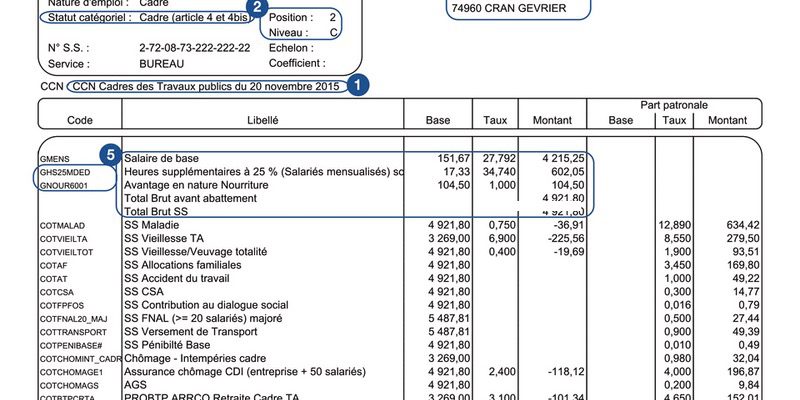Select amount 602,05
Screen dimensions: 800x400
point(568,171)
